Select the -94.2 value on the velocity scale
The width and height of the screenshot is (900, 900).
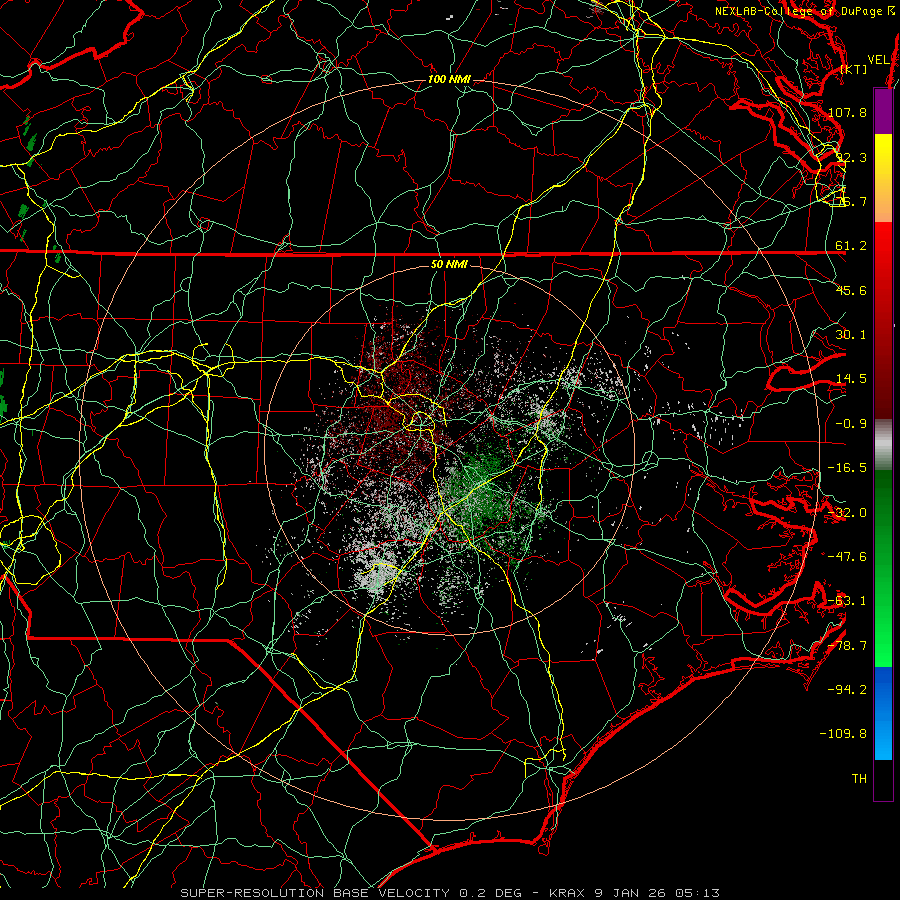click(x=847, y=690)
